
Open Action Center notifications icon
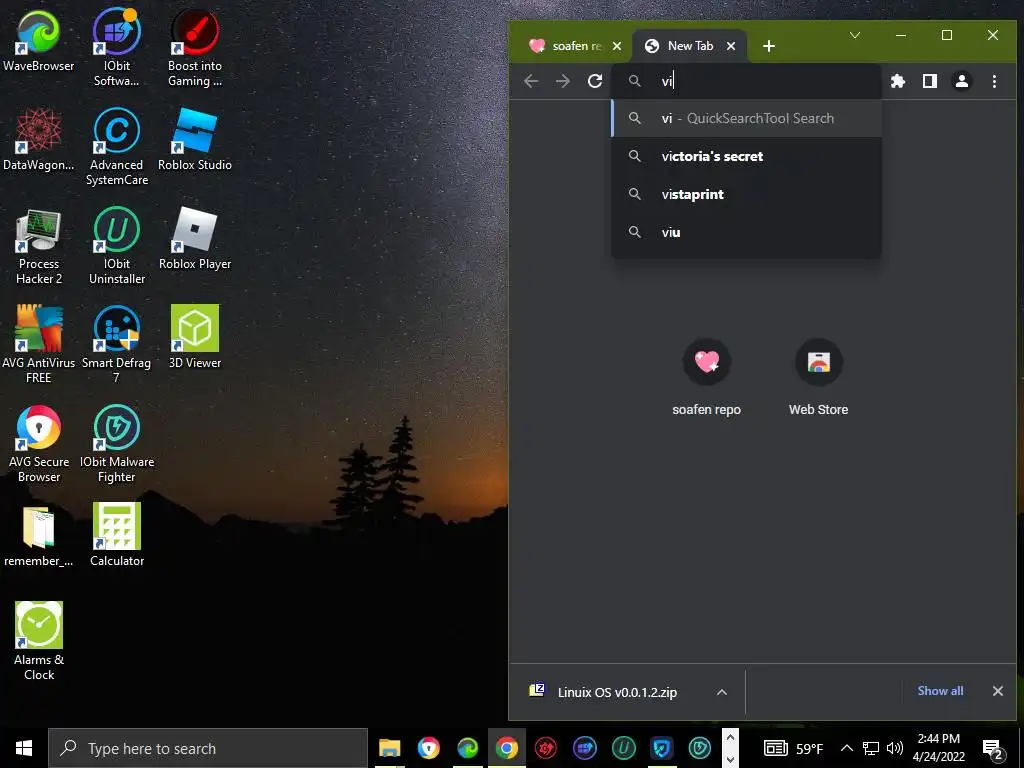(993, 749)
